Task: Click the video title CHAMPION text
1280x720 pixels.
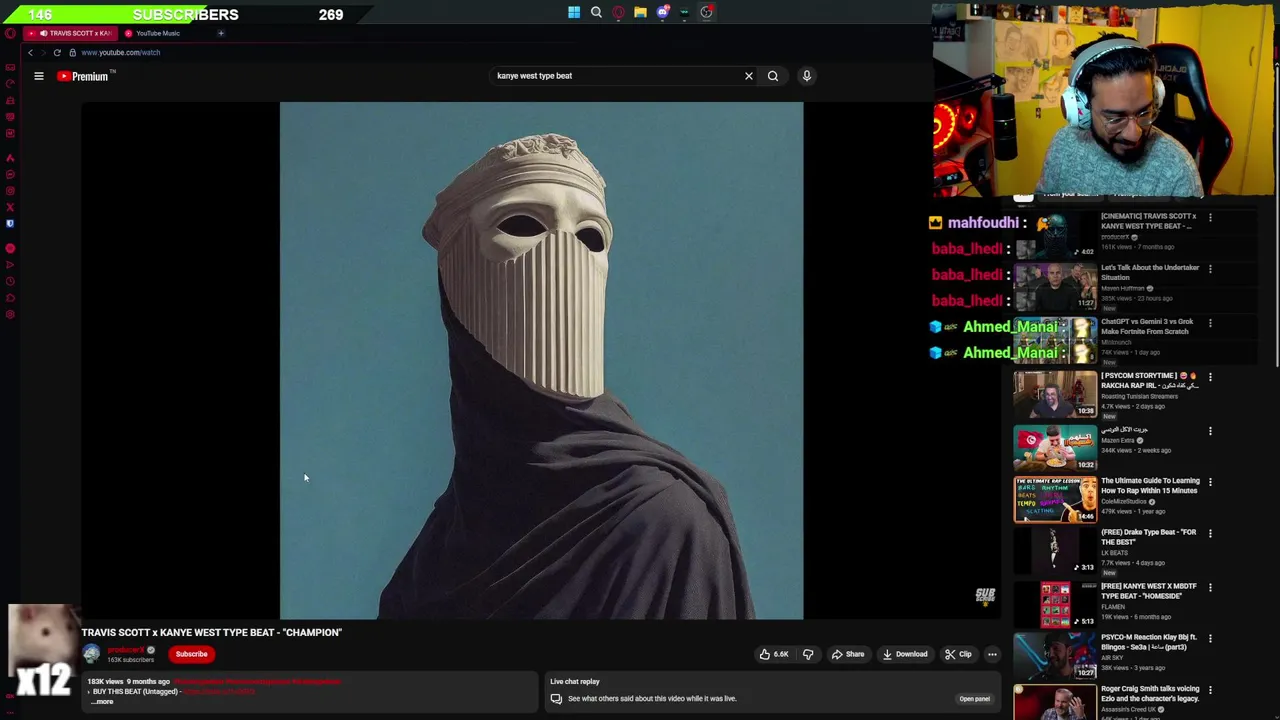Action: click(211, 633)
